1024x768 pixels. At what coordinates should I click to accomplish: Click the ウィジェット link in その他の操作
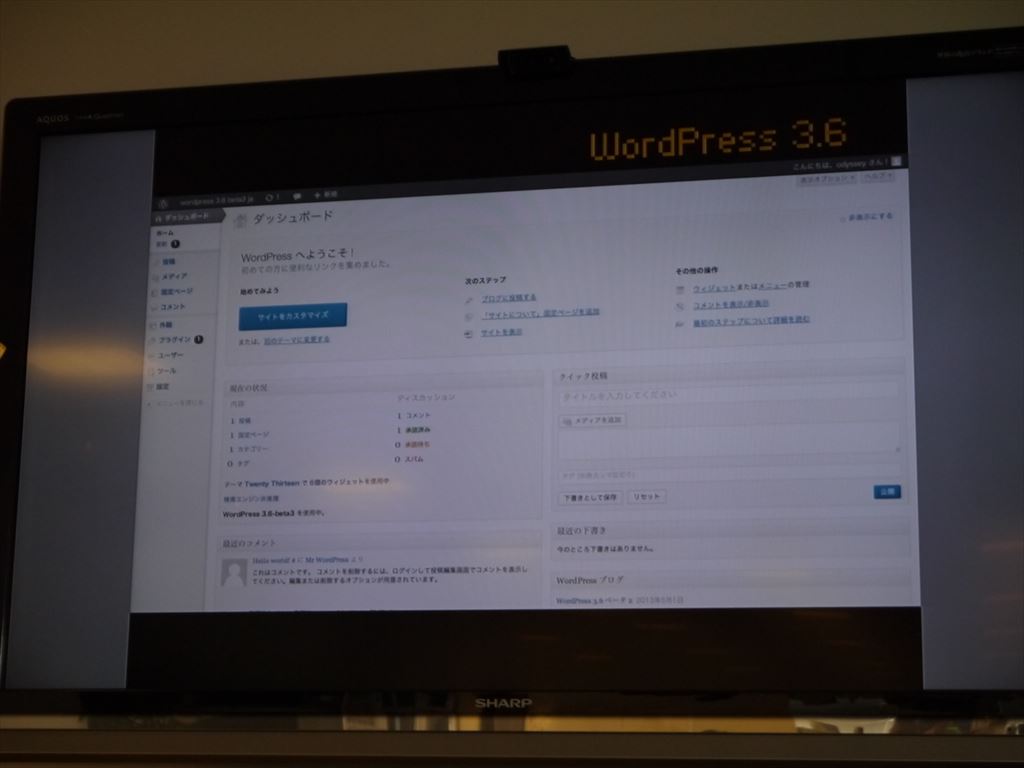coord(714,287)
